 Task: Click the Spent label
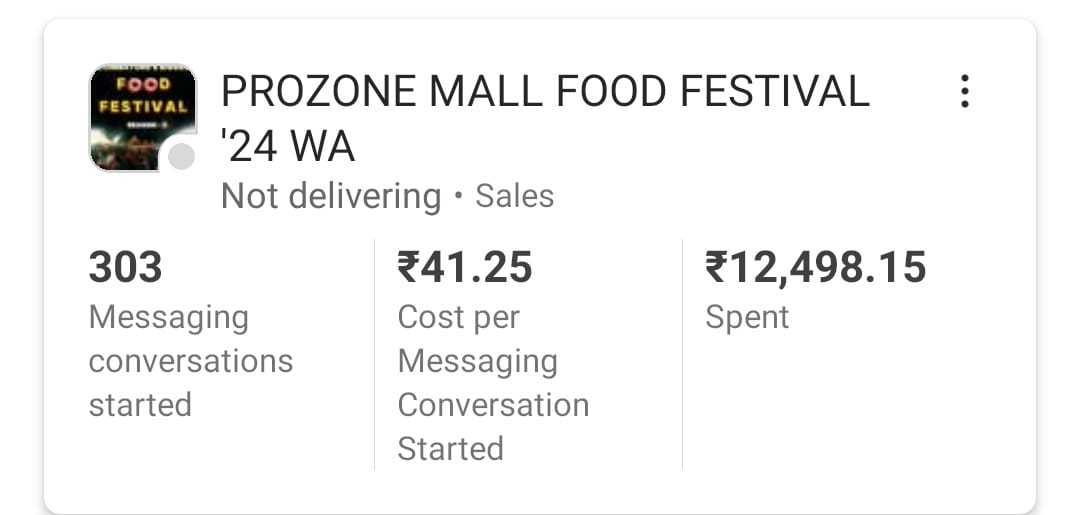click(x=747, y=317)
